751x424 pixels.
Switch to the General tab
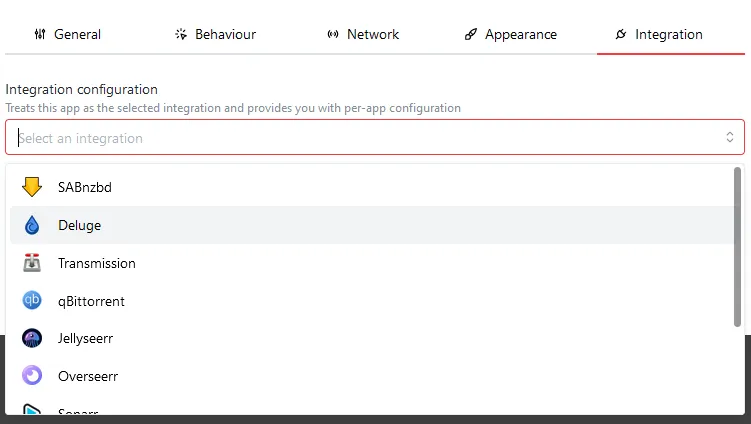(x=68, y=34)
